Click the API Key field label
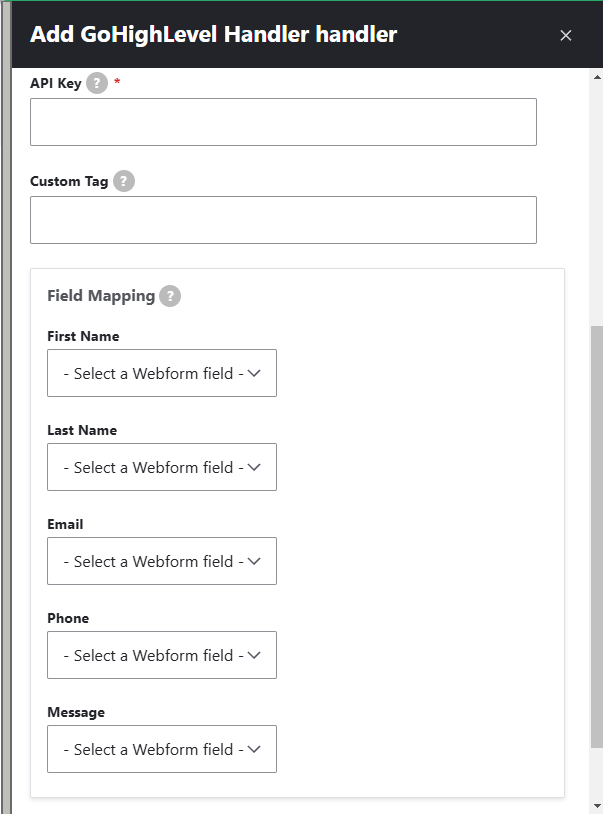 [56, 83]
